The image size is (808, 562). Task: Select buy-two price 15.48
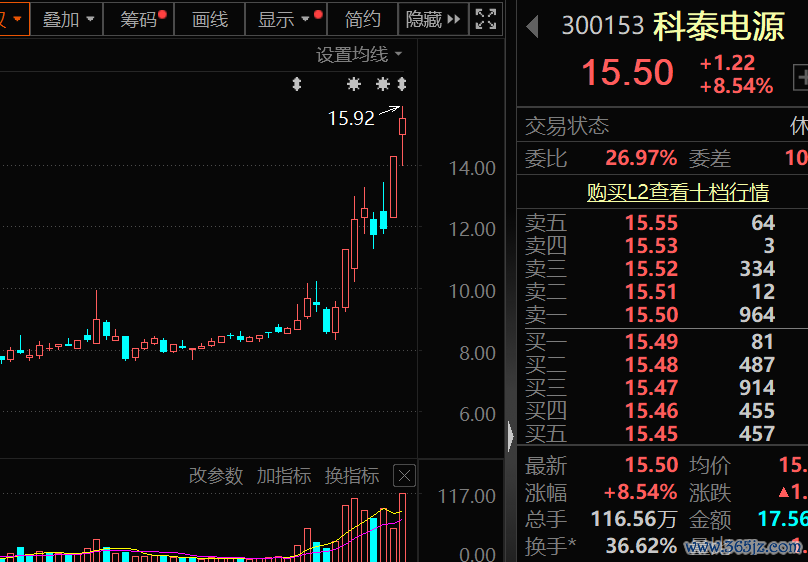(x=651, y=365)
